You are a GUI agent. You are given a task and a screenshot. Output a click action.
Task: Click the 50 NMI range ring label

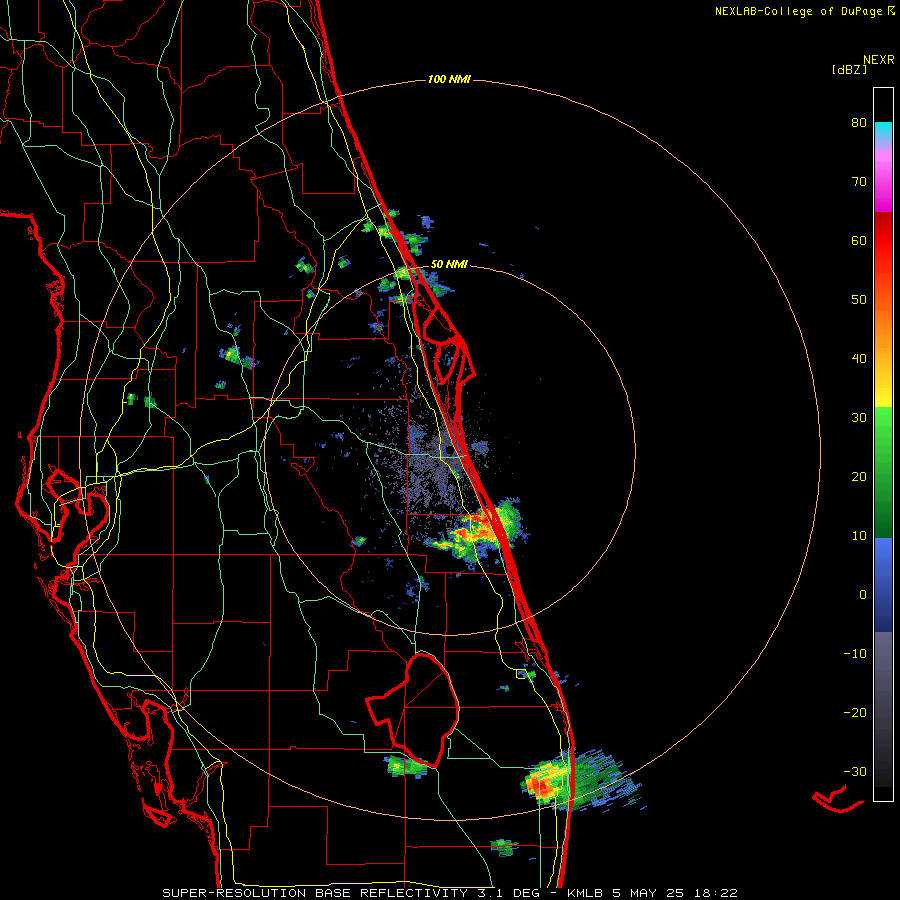click(x=449, y=265)
